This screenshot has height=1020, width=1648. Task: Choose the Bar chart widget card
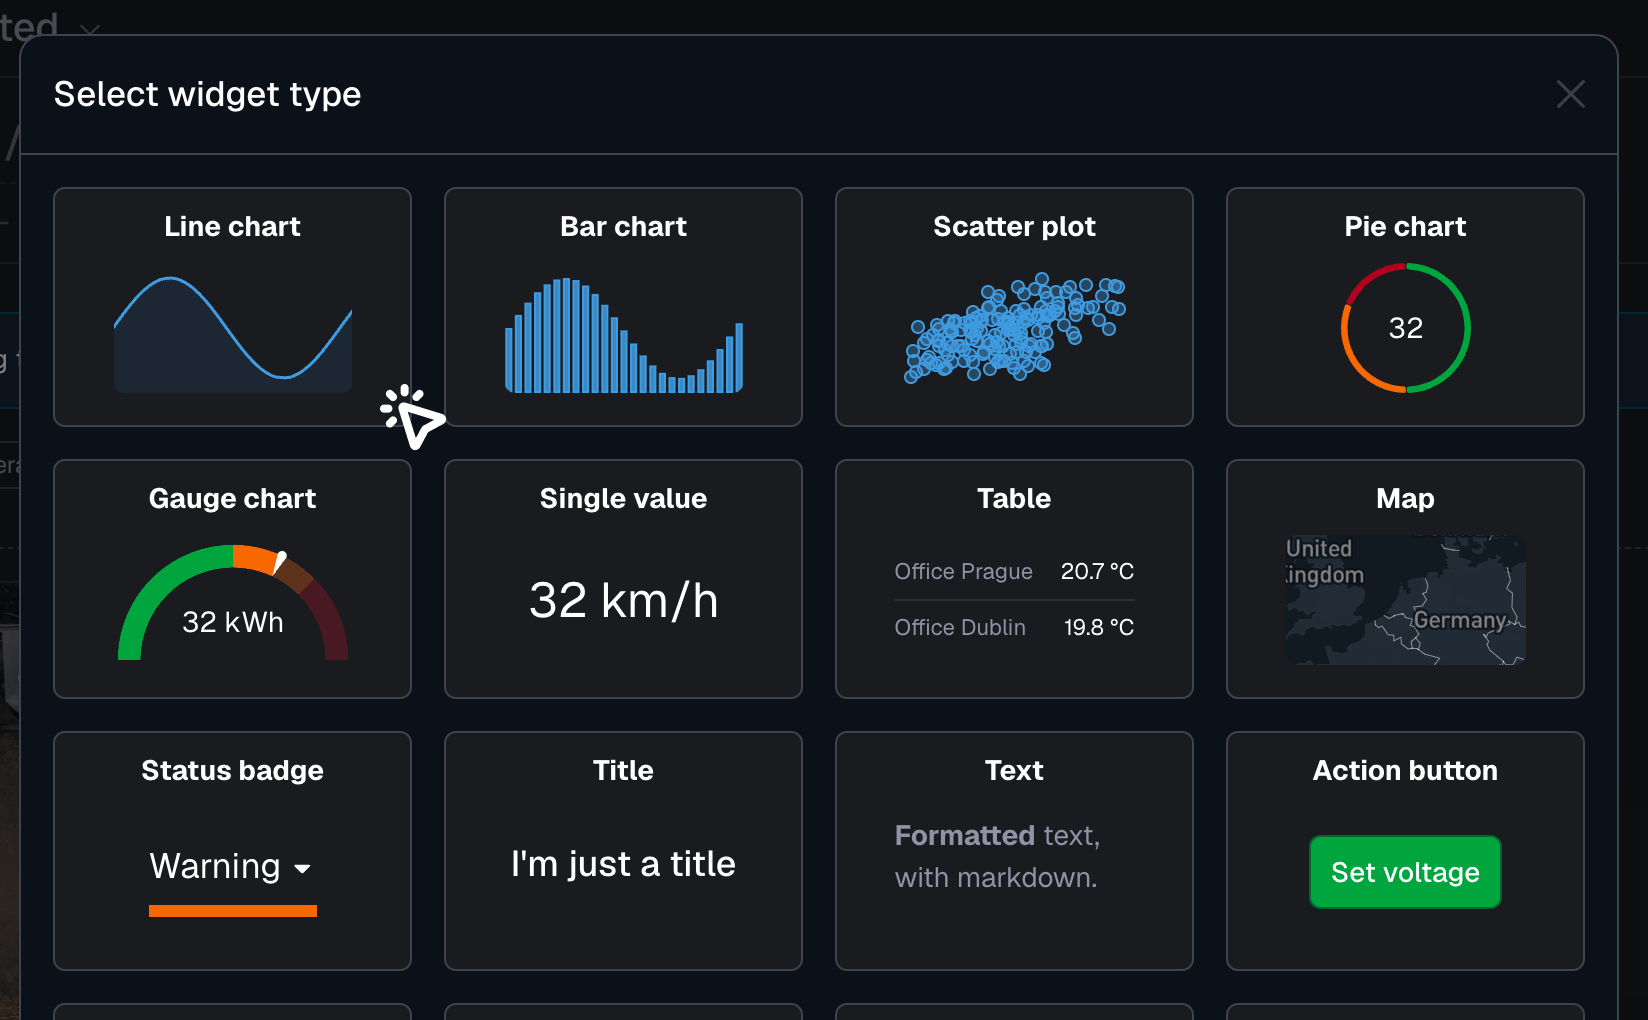(x=623, y=307)
